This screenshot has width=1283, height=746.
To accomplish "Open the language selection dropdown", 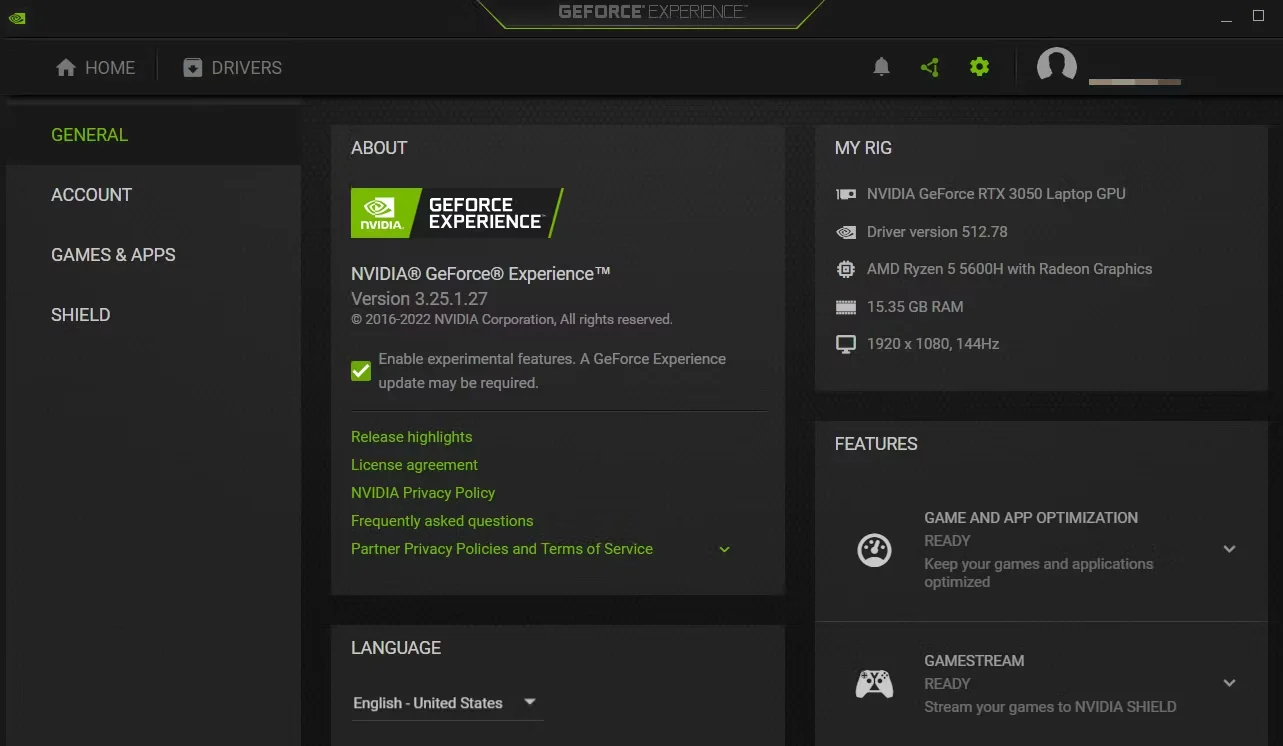I will point(445,703).
